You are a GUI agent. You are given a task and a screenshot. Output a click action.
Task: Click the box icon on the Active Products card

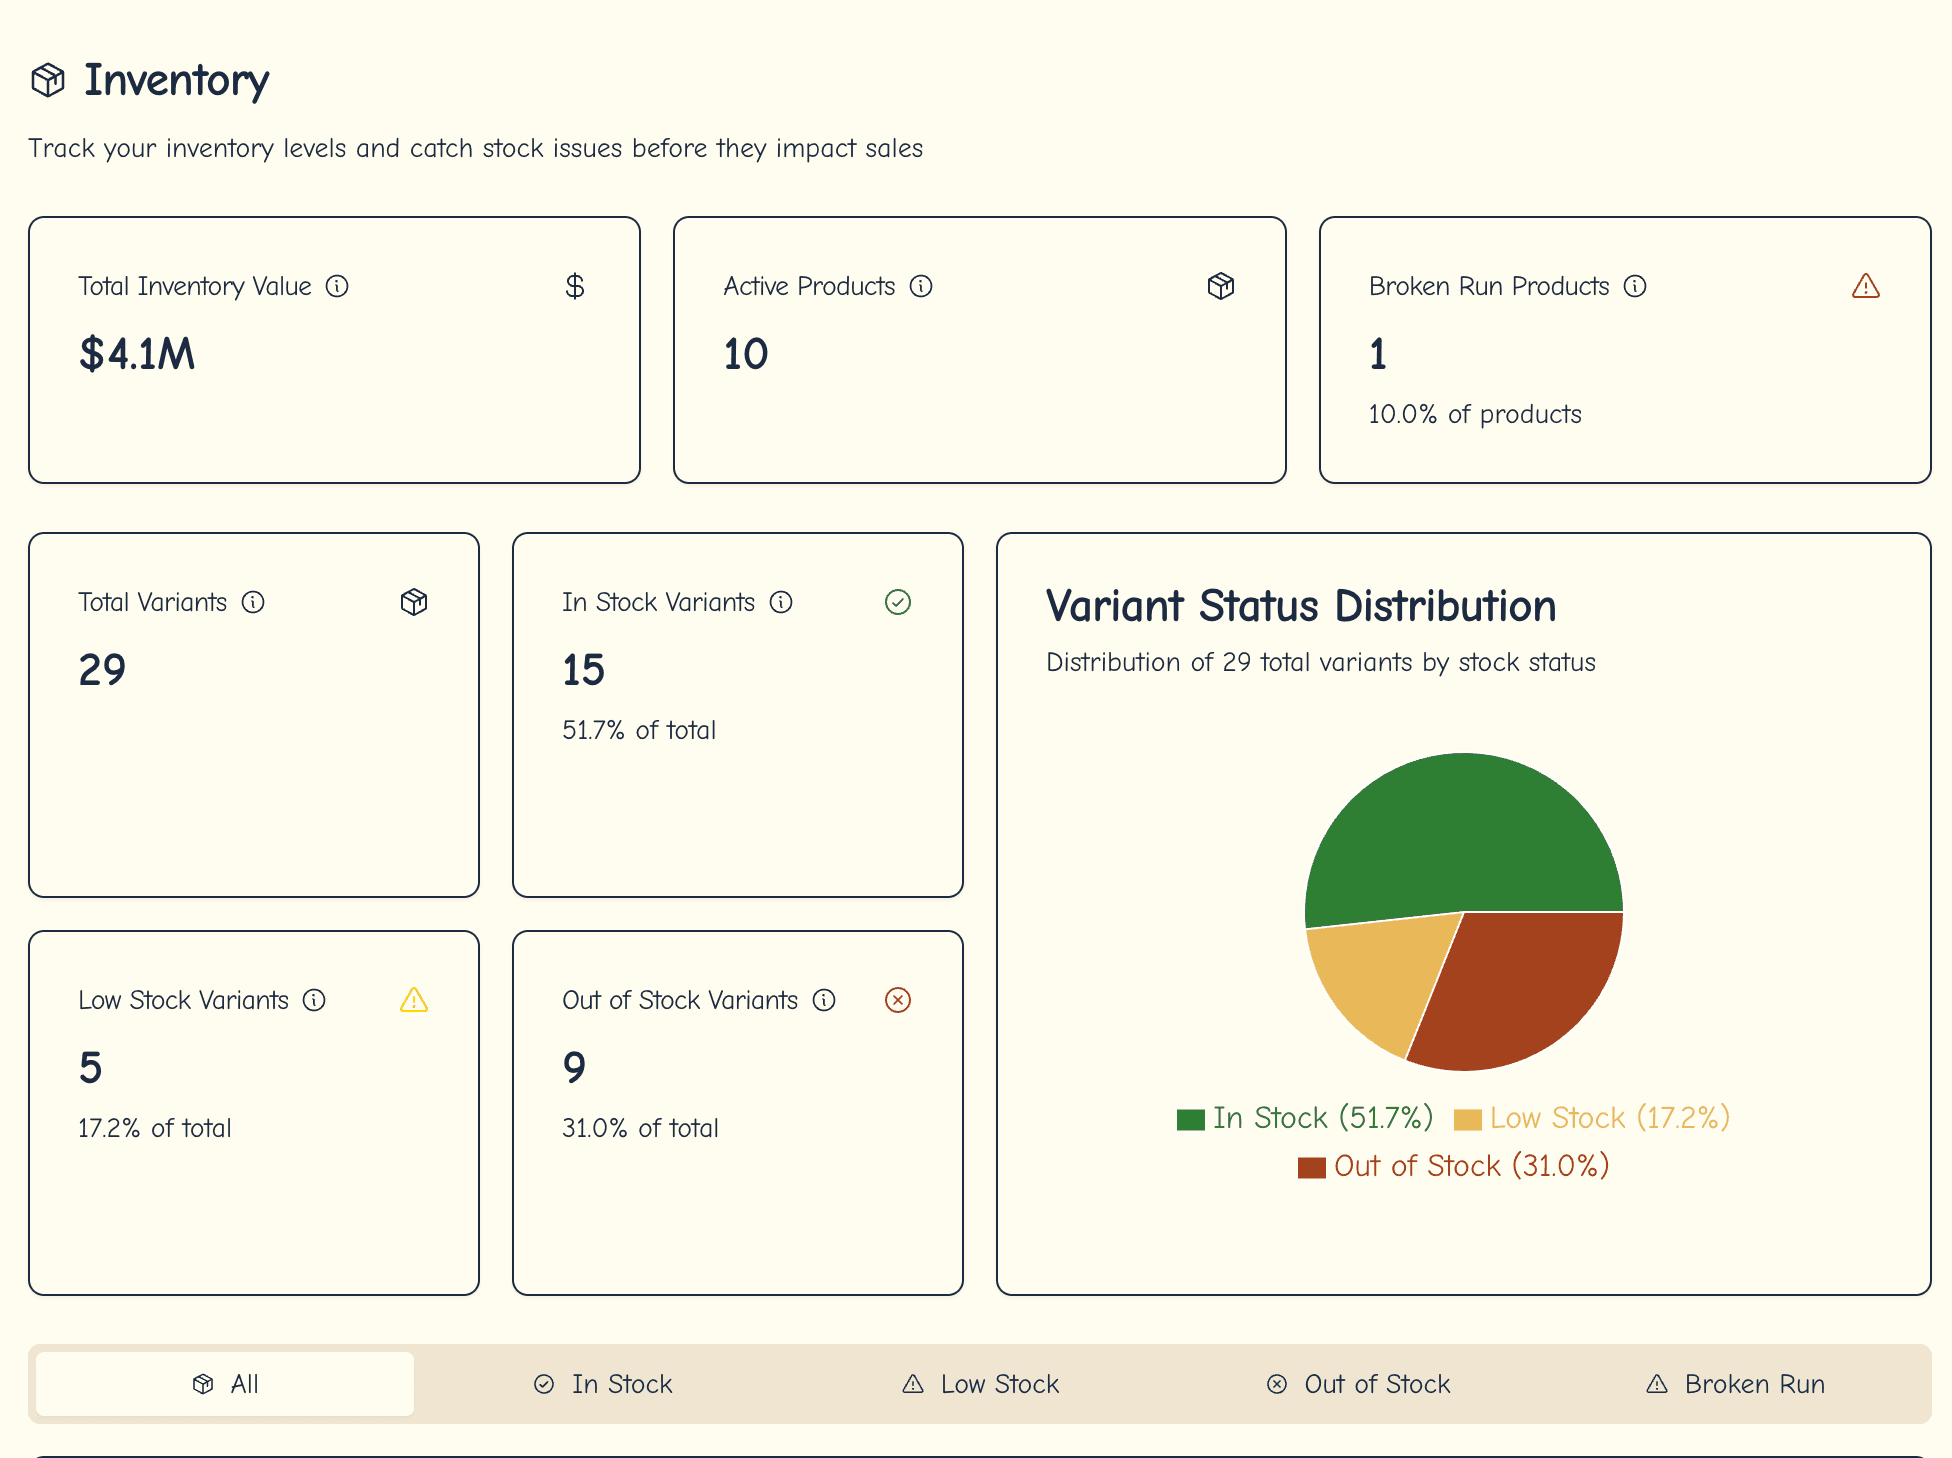point(1221,286)
